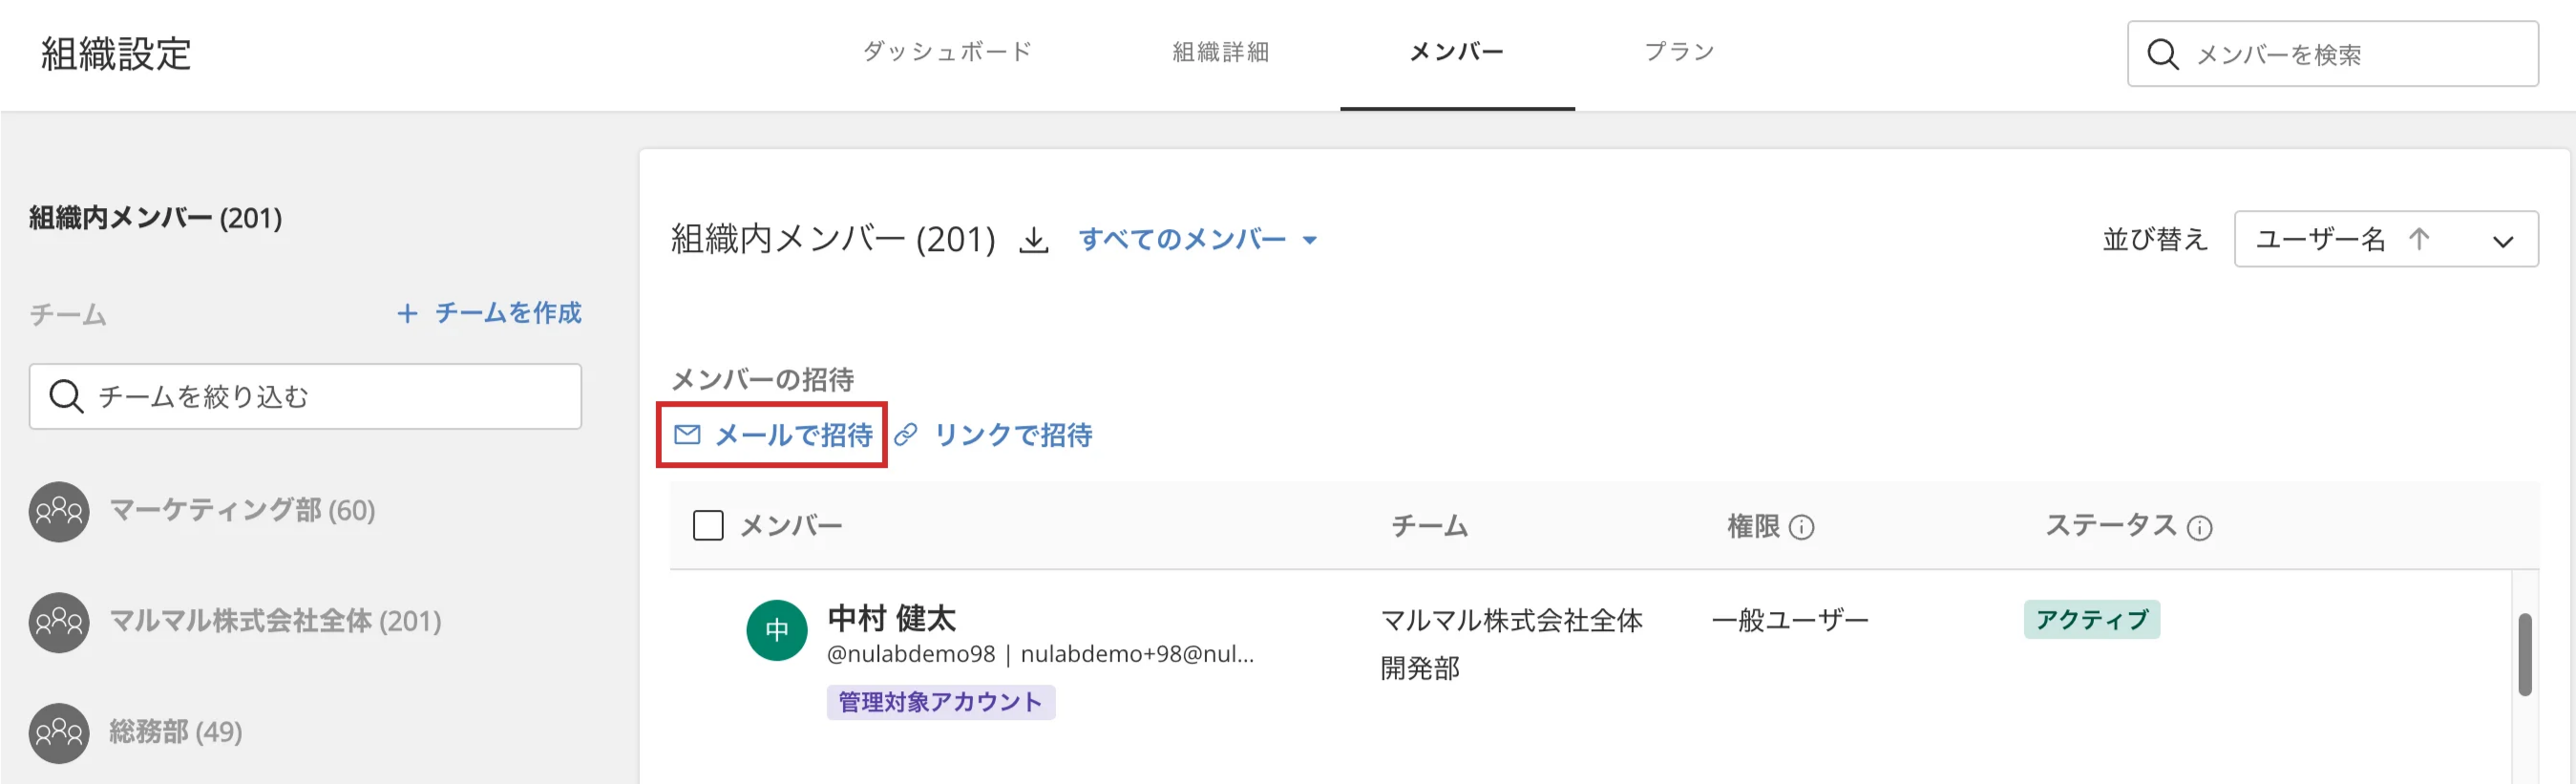Viewport: 2576px width, 784px height.
Task: Open the すべてのメンバー filter dropdown
Action: (1198, 239)
